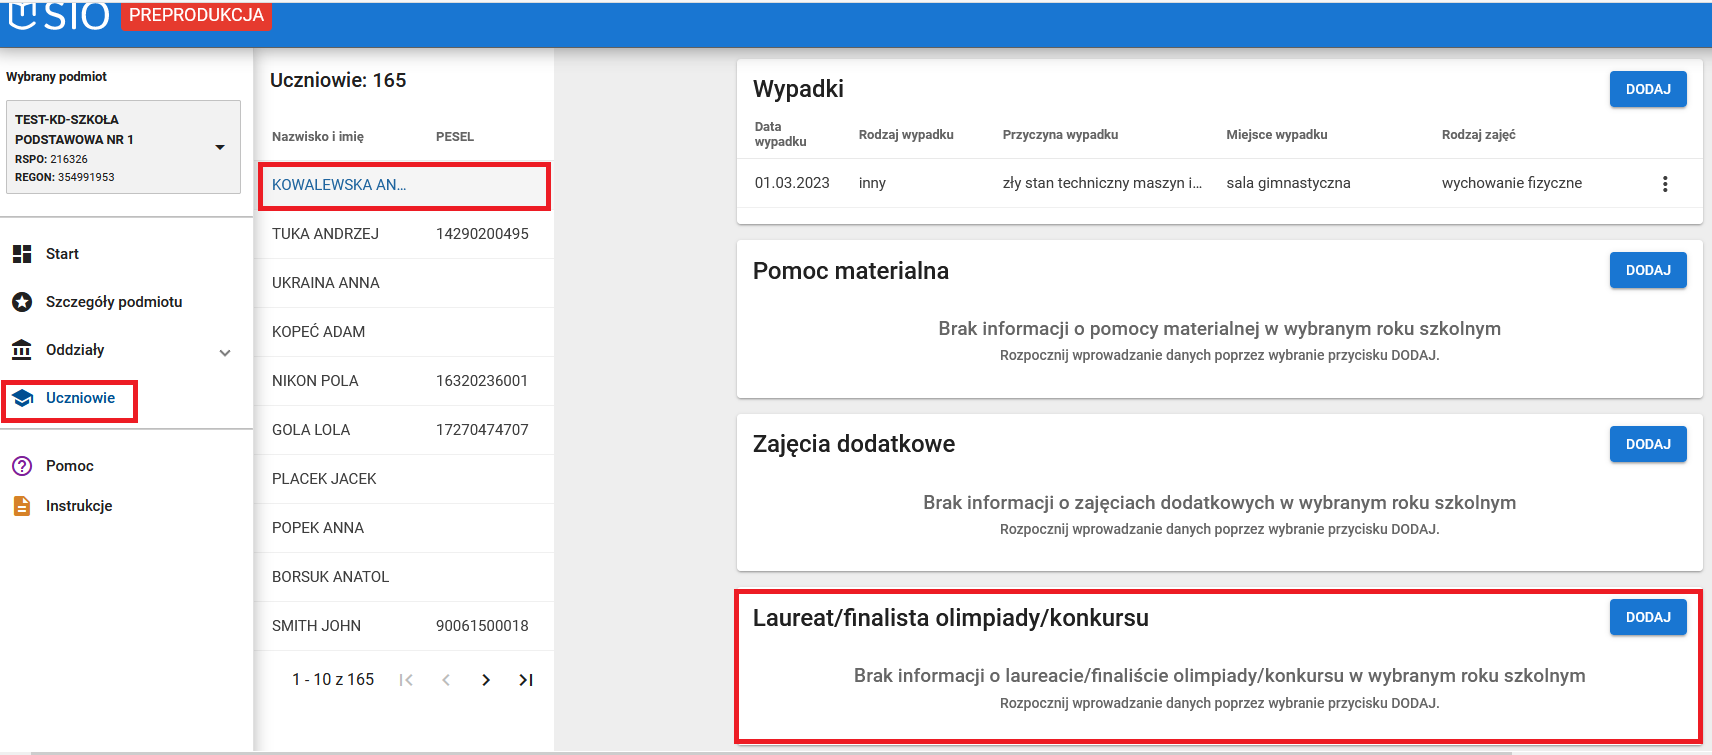Open the Wybrany podmiot school dropdown
Screen dimensions: 1712x755
123,147
